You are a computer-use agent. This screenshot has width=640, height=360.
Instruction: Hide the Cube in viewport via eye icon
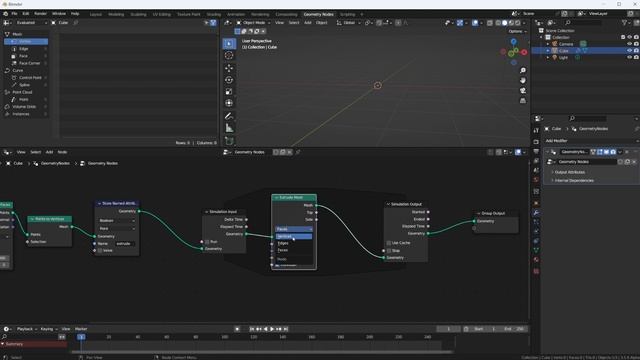point(629,51)
